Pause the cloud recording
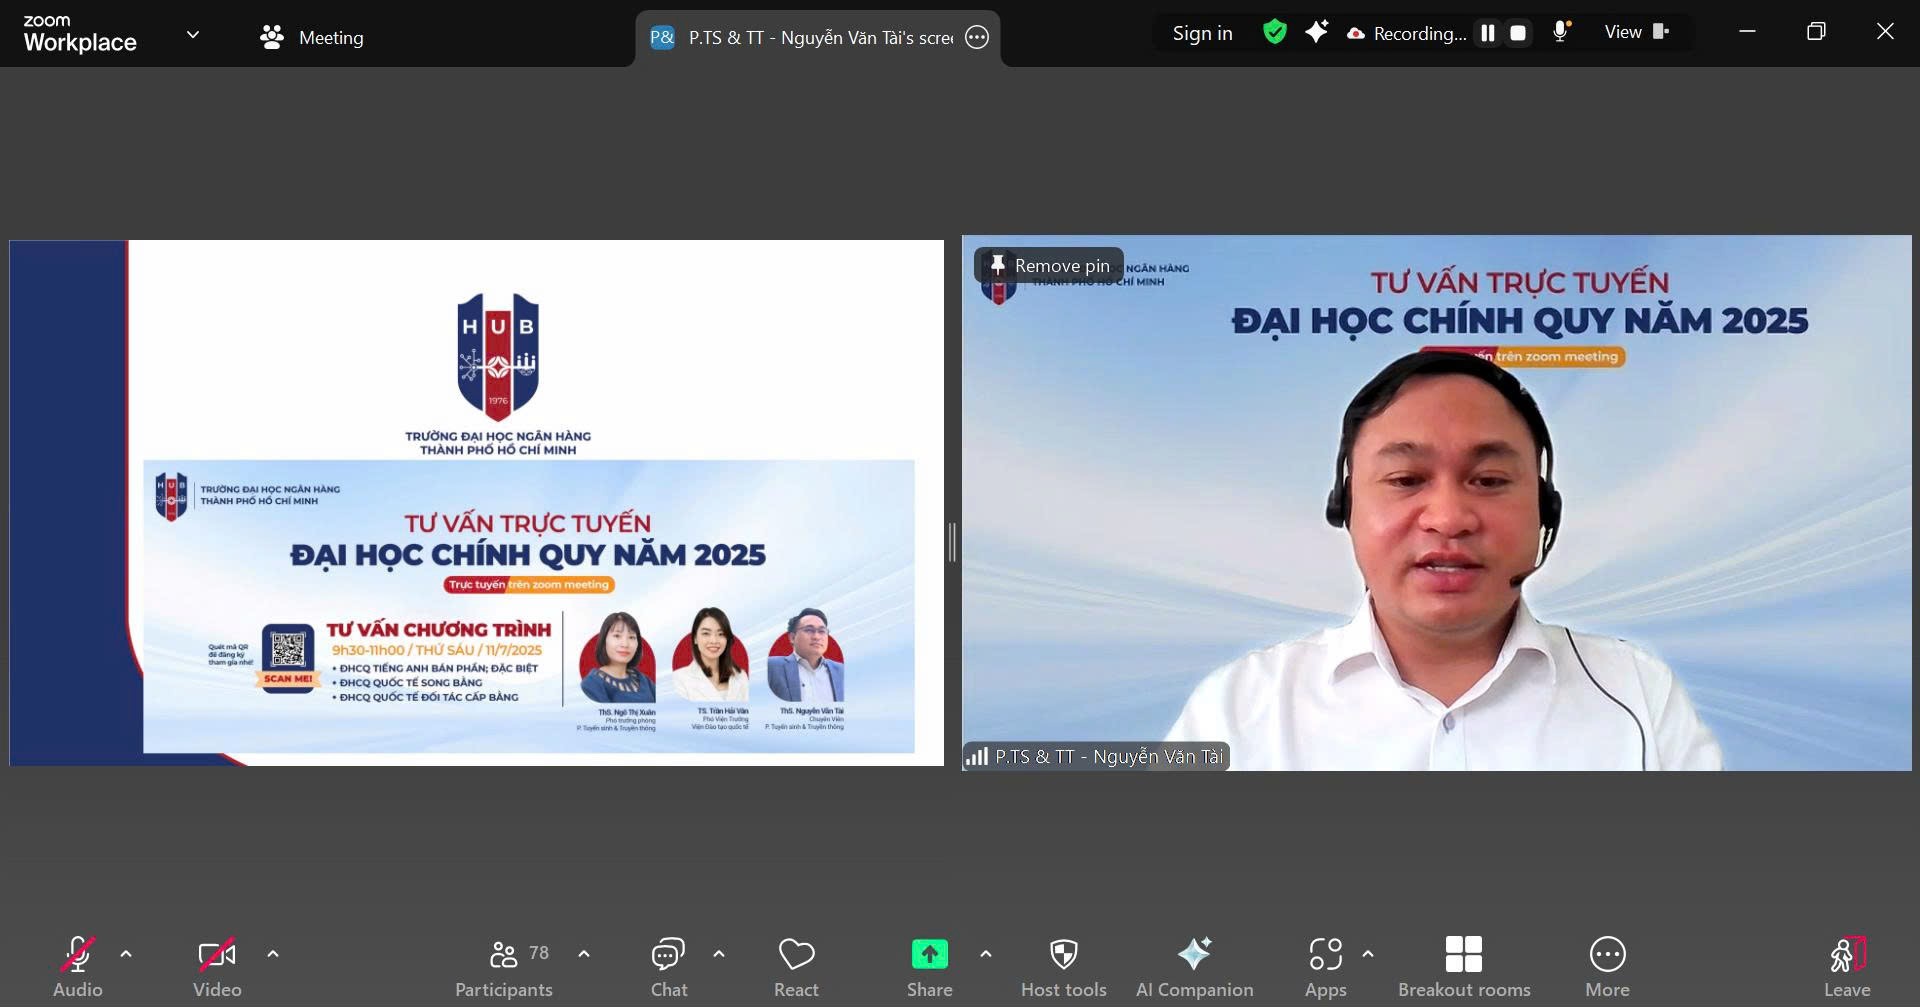The width and height of the screenshot is (1920, 1007). pyautogui.click(x=1488, y=33)
